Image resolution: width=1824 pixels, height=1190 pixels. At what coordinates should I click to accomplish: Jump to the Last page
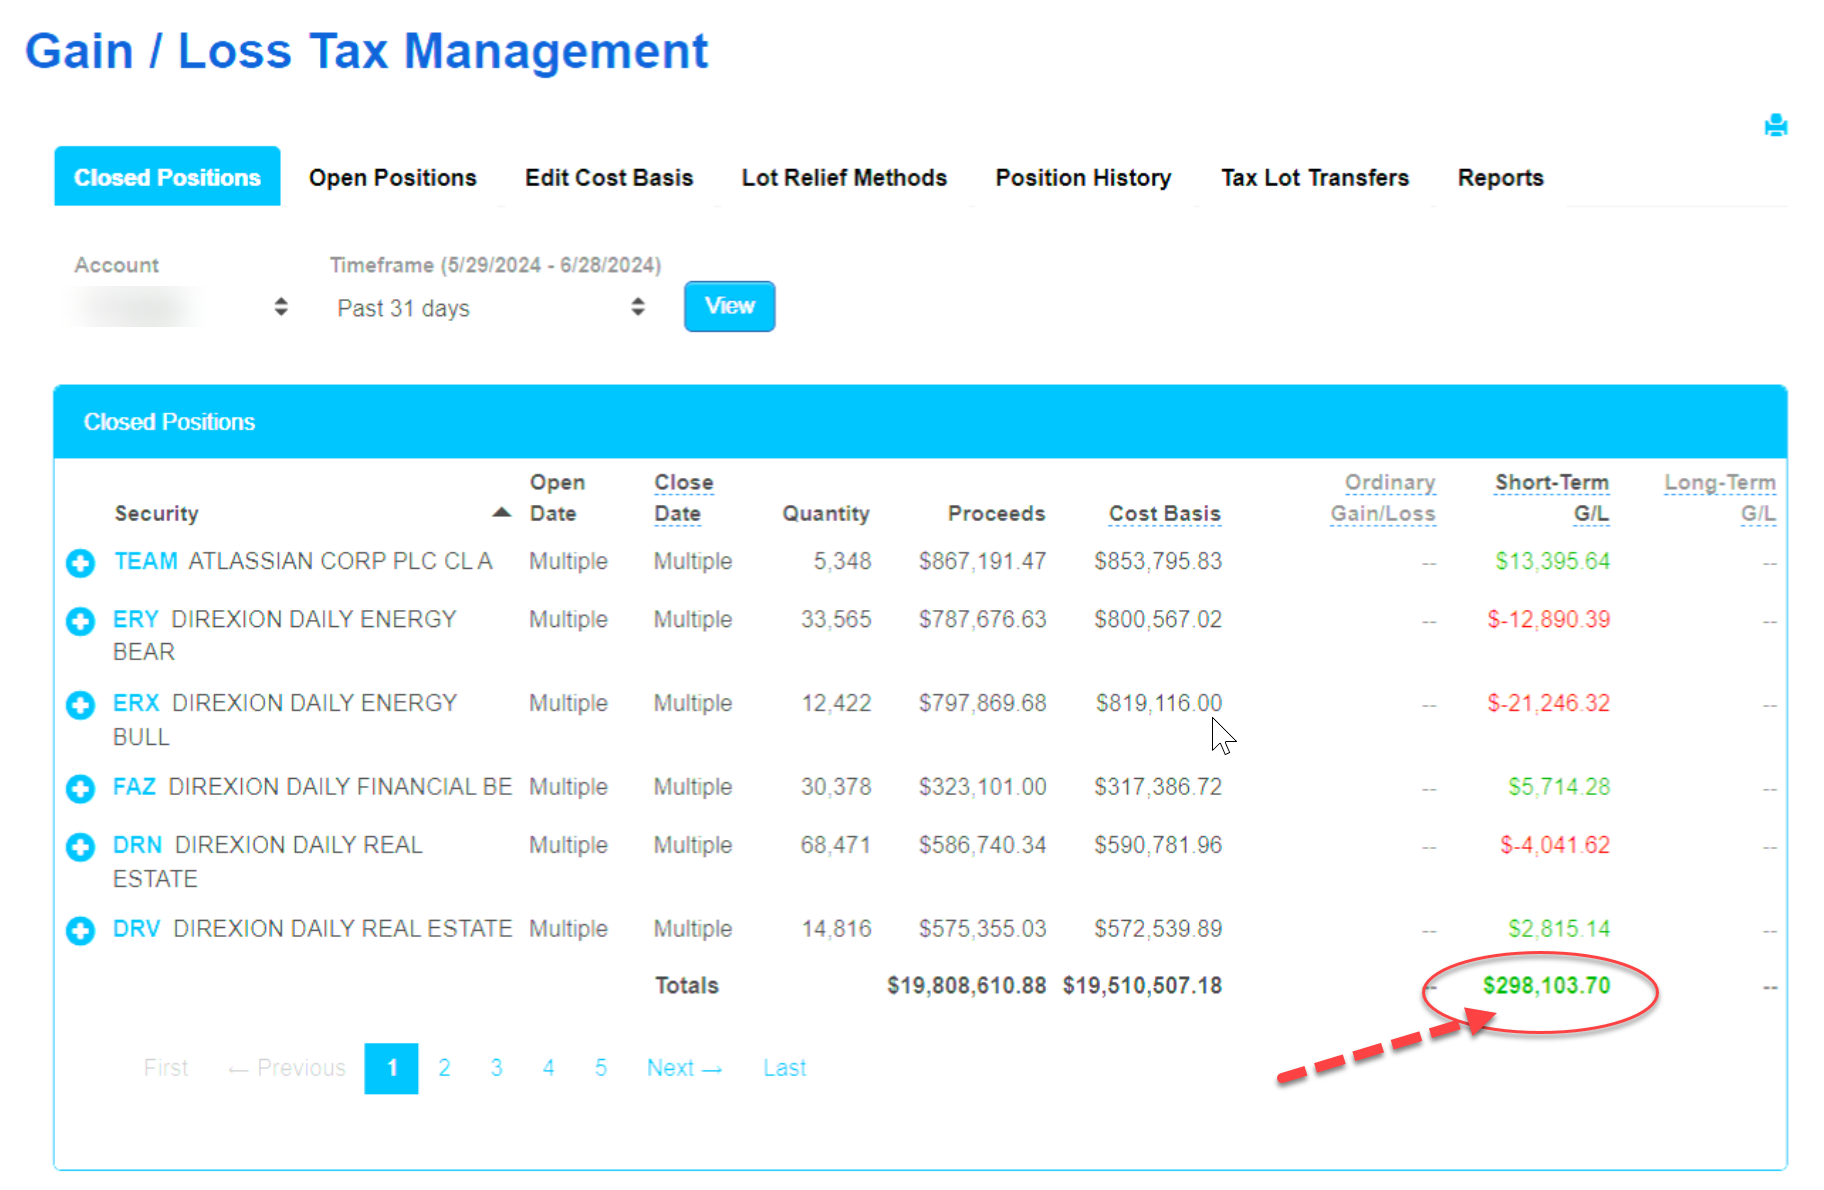(784, 1068)
